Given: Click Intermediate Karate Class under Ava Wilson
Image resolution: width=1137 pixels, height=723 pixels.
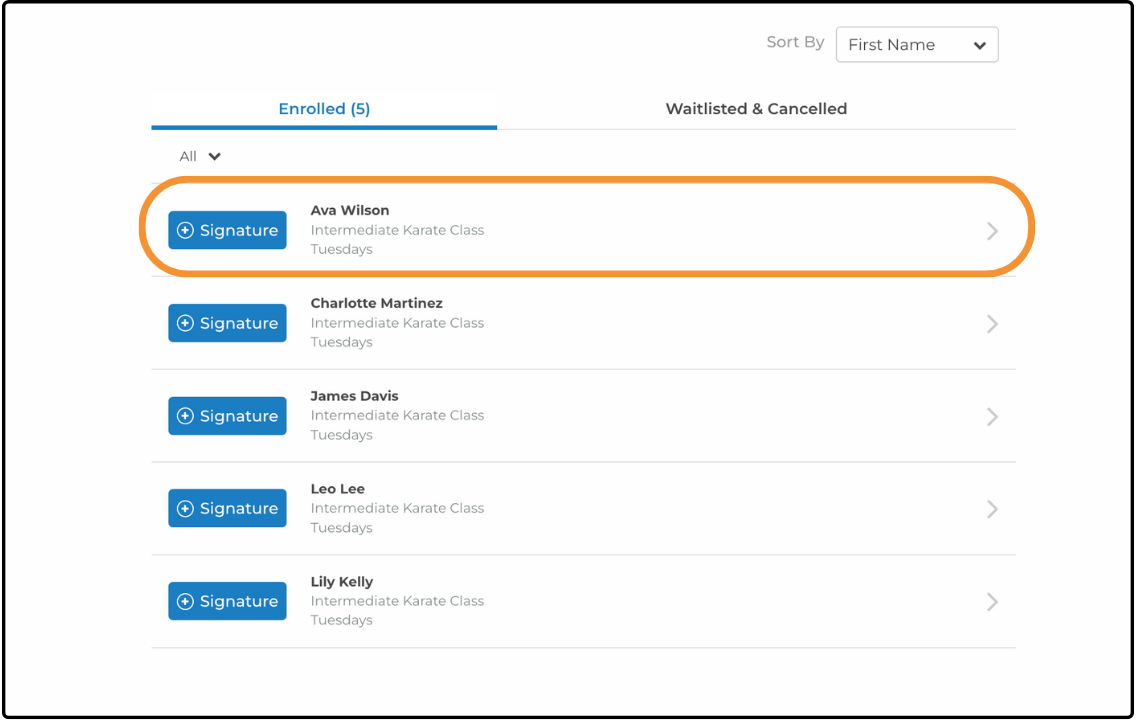Looking at the screenshot, I should [x=397, y=230].
